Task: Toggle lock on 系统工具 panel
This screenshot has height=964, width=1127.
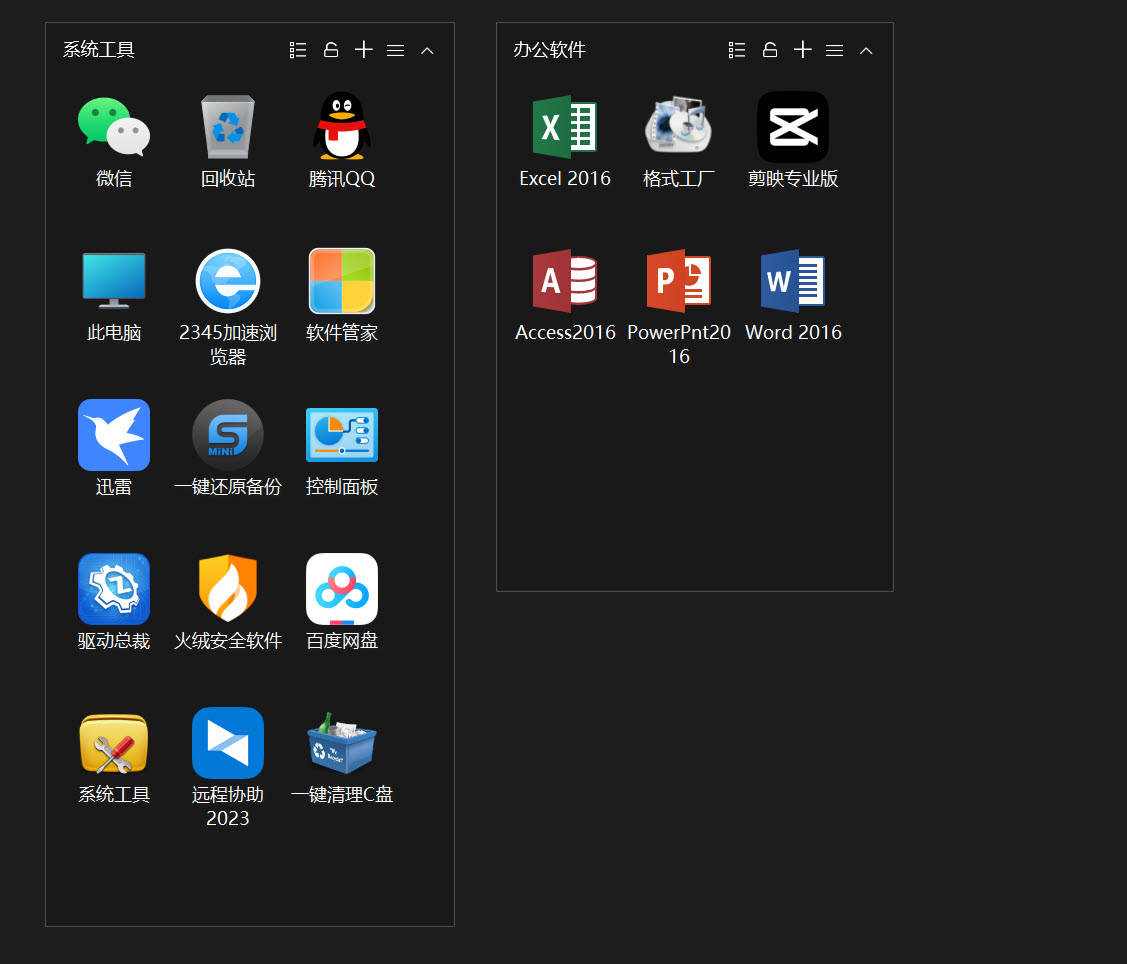Action: tap(331, 50)
